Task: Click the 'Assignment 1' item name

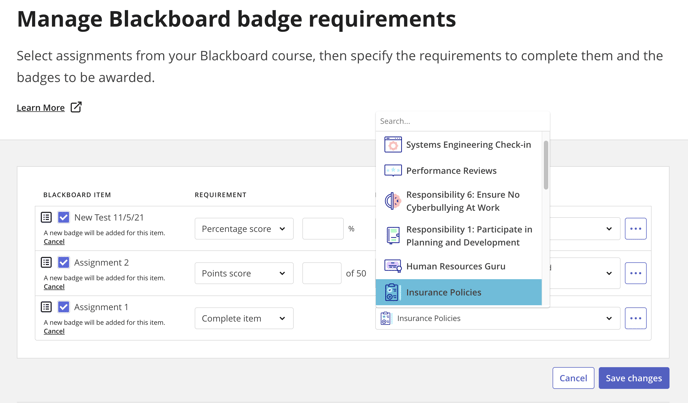Action: 101,307
